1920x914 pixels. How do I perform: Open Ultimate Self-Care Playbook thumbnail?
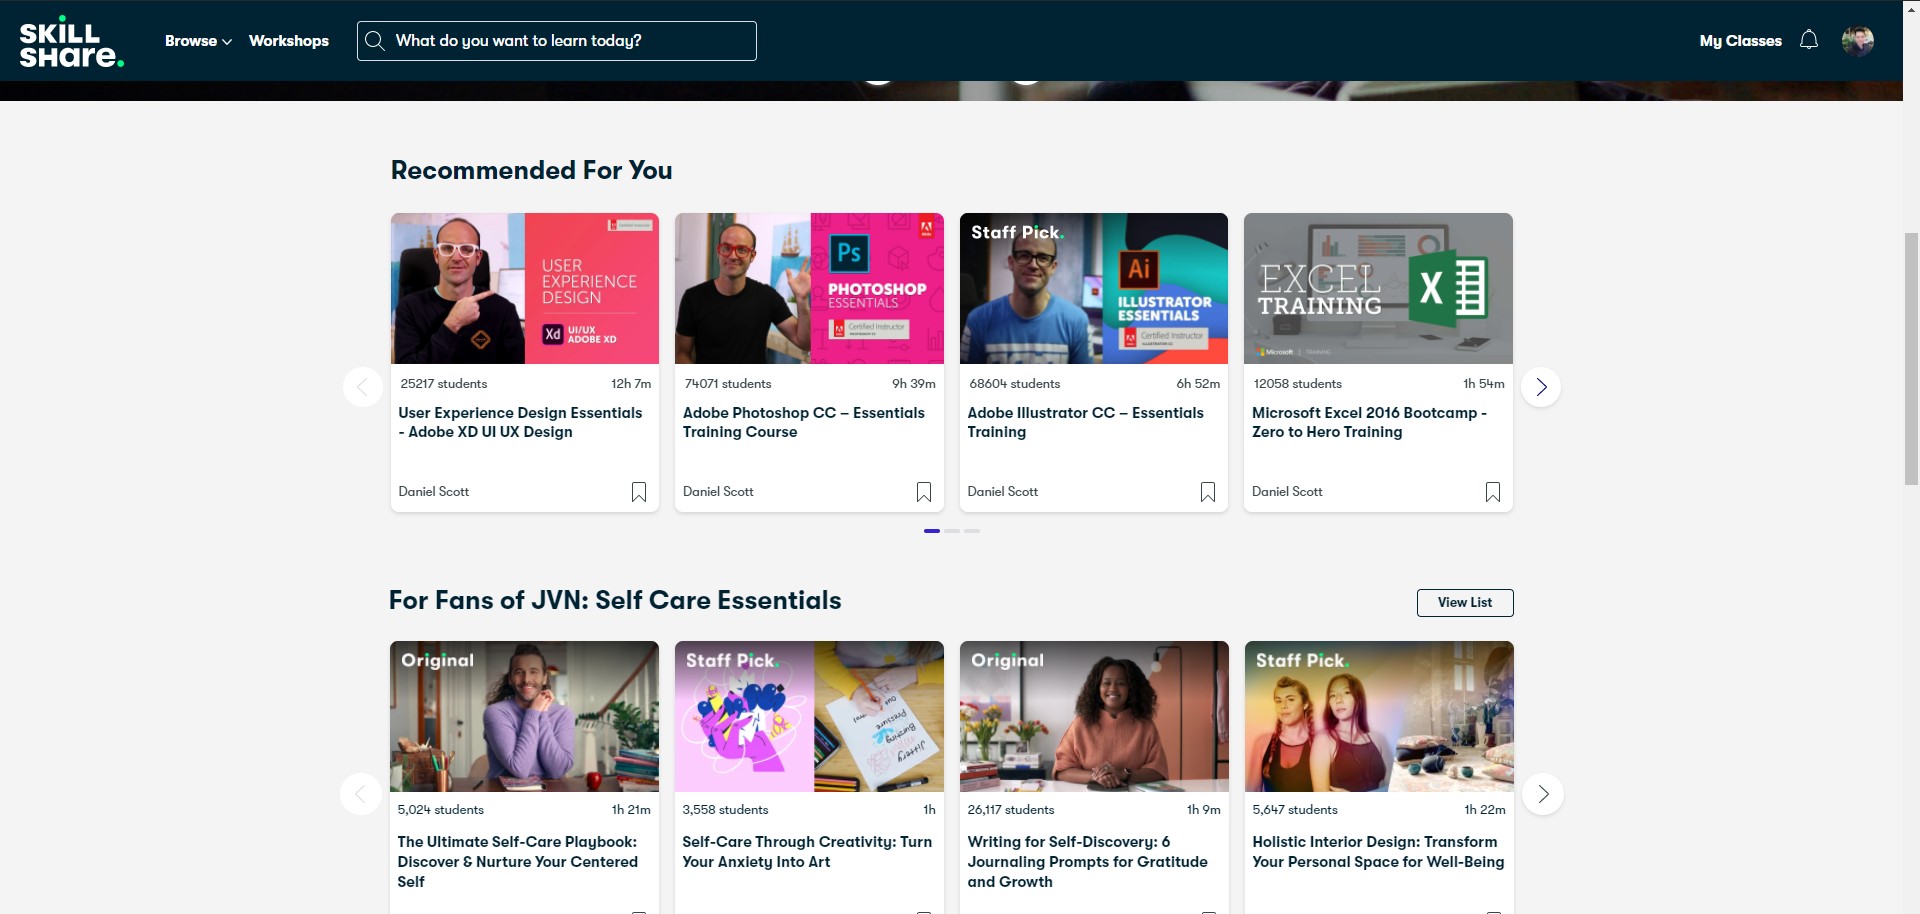coord(524,716)
